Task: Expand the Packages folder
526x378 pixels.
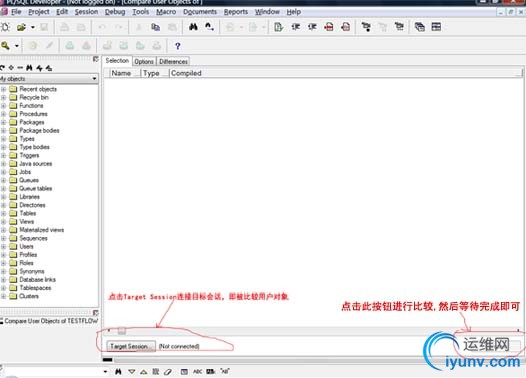Action: [x=3, y=122]
